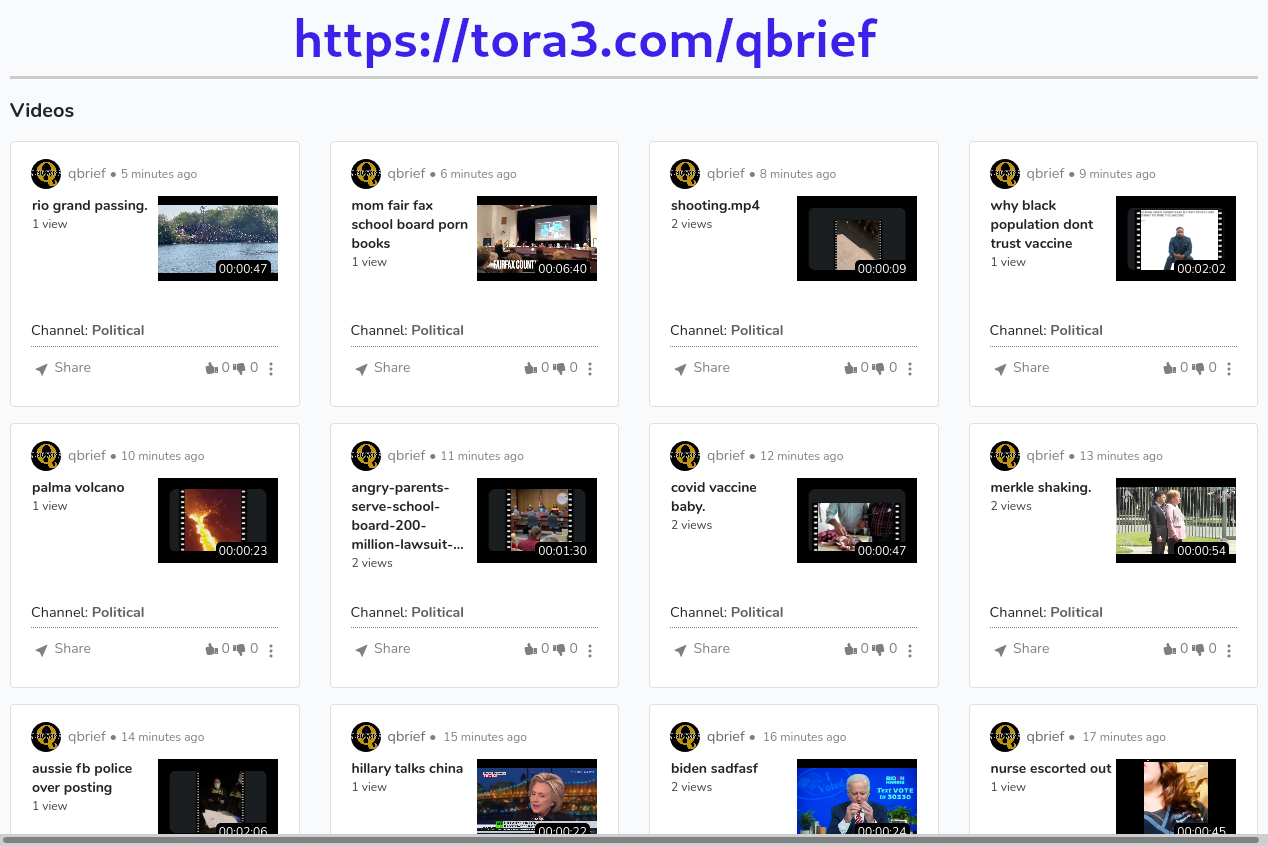Screen dimensions: 1268x846
Task: Click qbrief avatar on palma volcano card
Action: pyautogui.click(x=46, y=456)
